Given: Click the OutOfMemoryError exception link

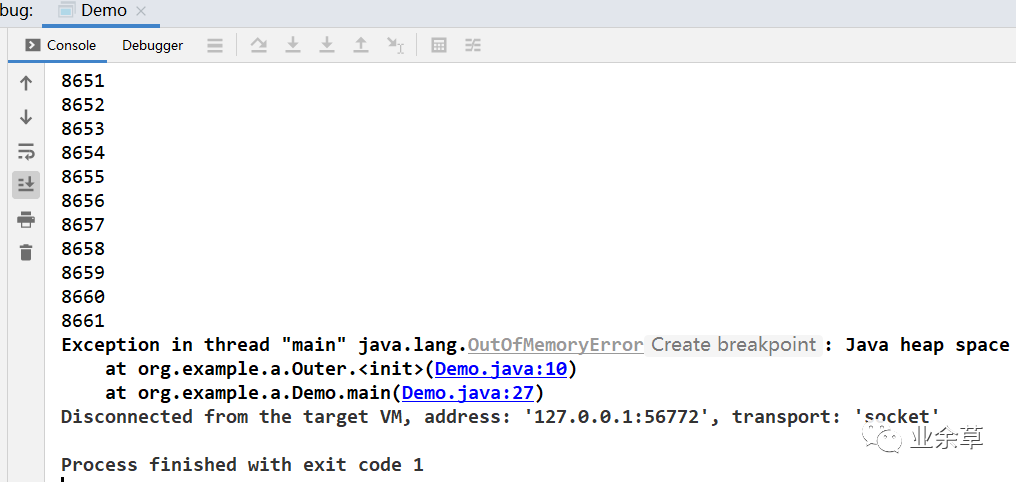Looking at the screenshot, I should [x=555, y=345].
